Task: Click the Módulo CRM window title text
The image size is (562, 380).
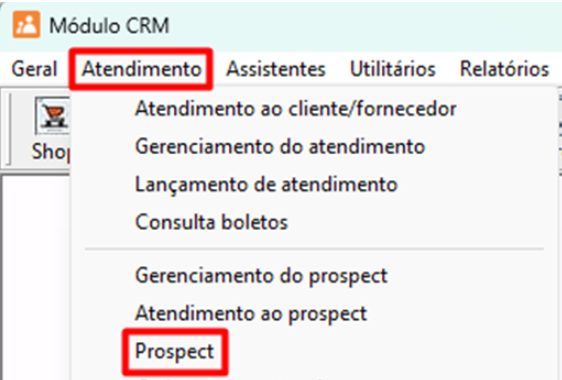Action: coord(109,25)
